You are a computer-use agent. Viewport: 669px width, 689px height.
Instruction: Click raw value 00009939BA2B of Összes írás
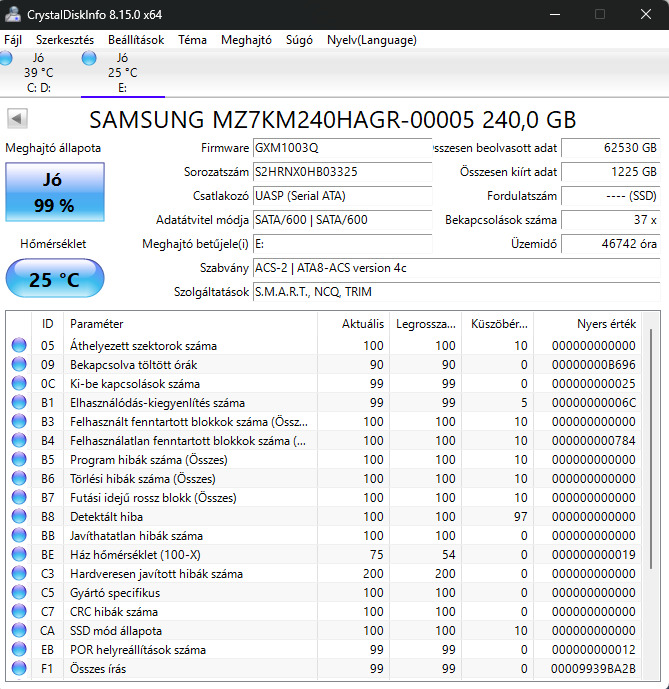[593, 668]
